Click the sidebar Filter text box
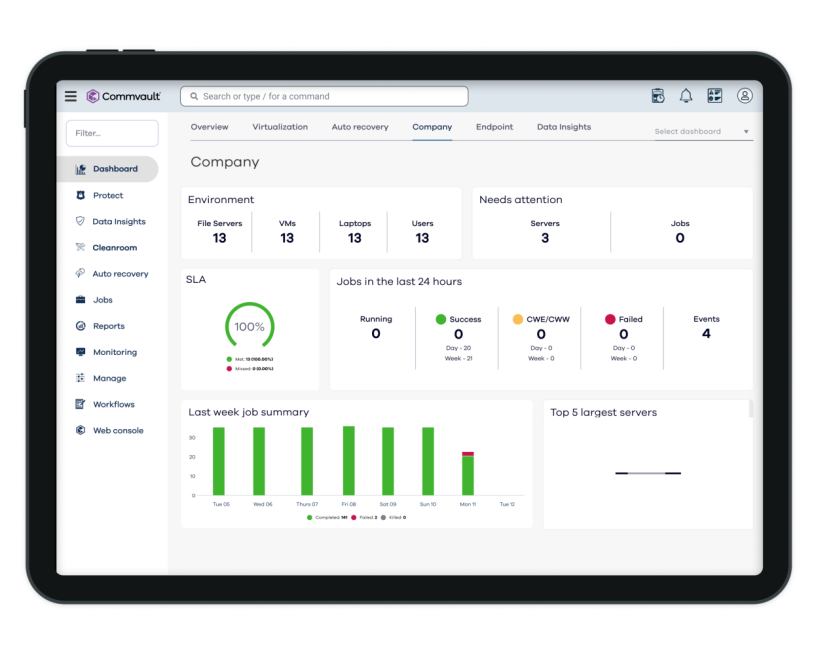The height and width of the screenshot is (653, 816). [112, 133]
